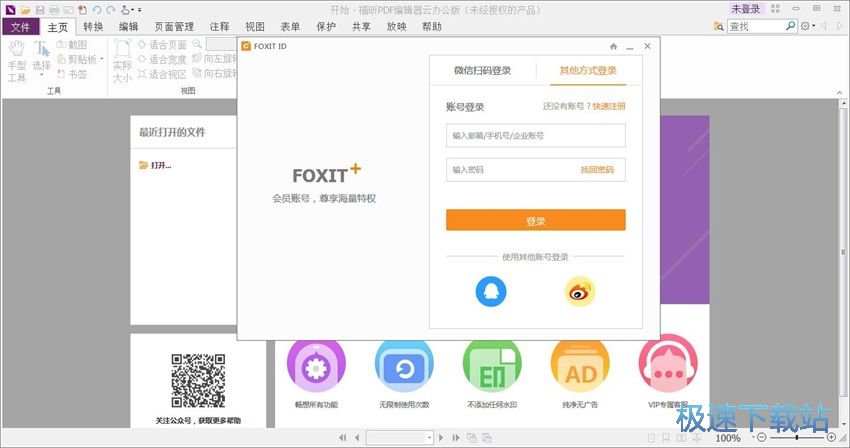The image size is (850, 448).
Task: Switch to the 保护 ribbon tab
Action: click(326, 27)
